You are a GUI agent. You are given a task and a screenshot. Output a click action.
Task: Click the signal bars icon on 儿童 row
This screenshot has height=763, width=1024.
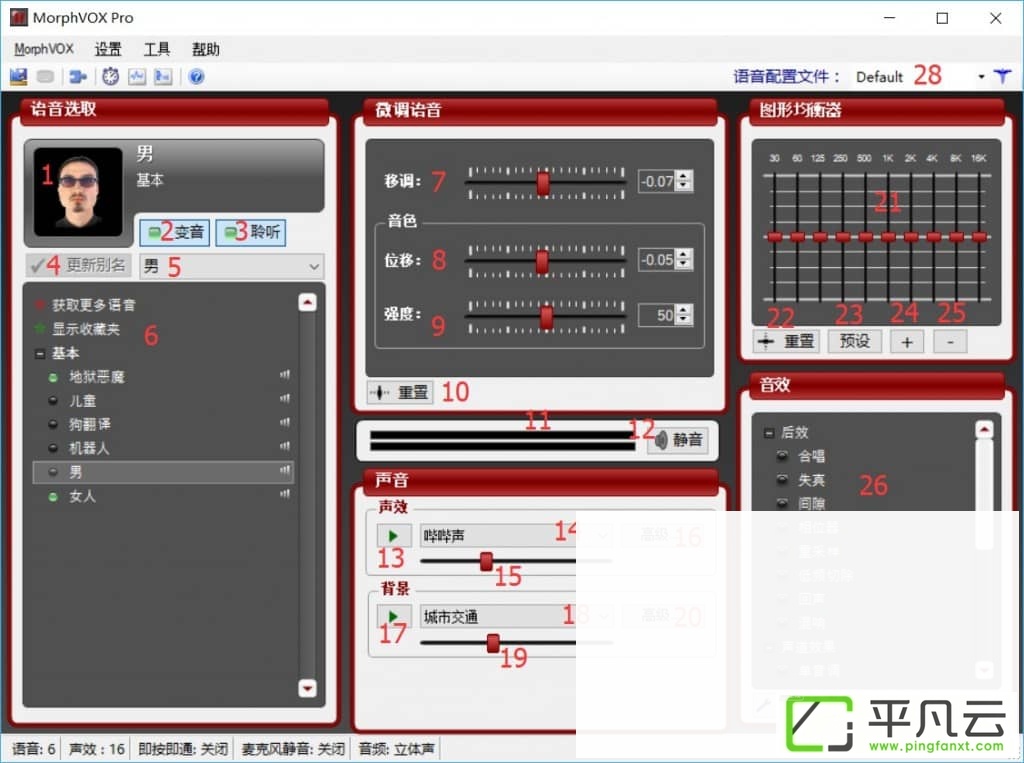click(285, 398)
